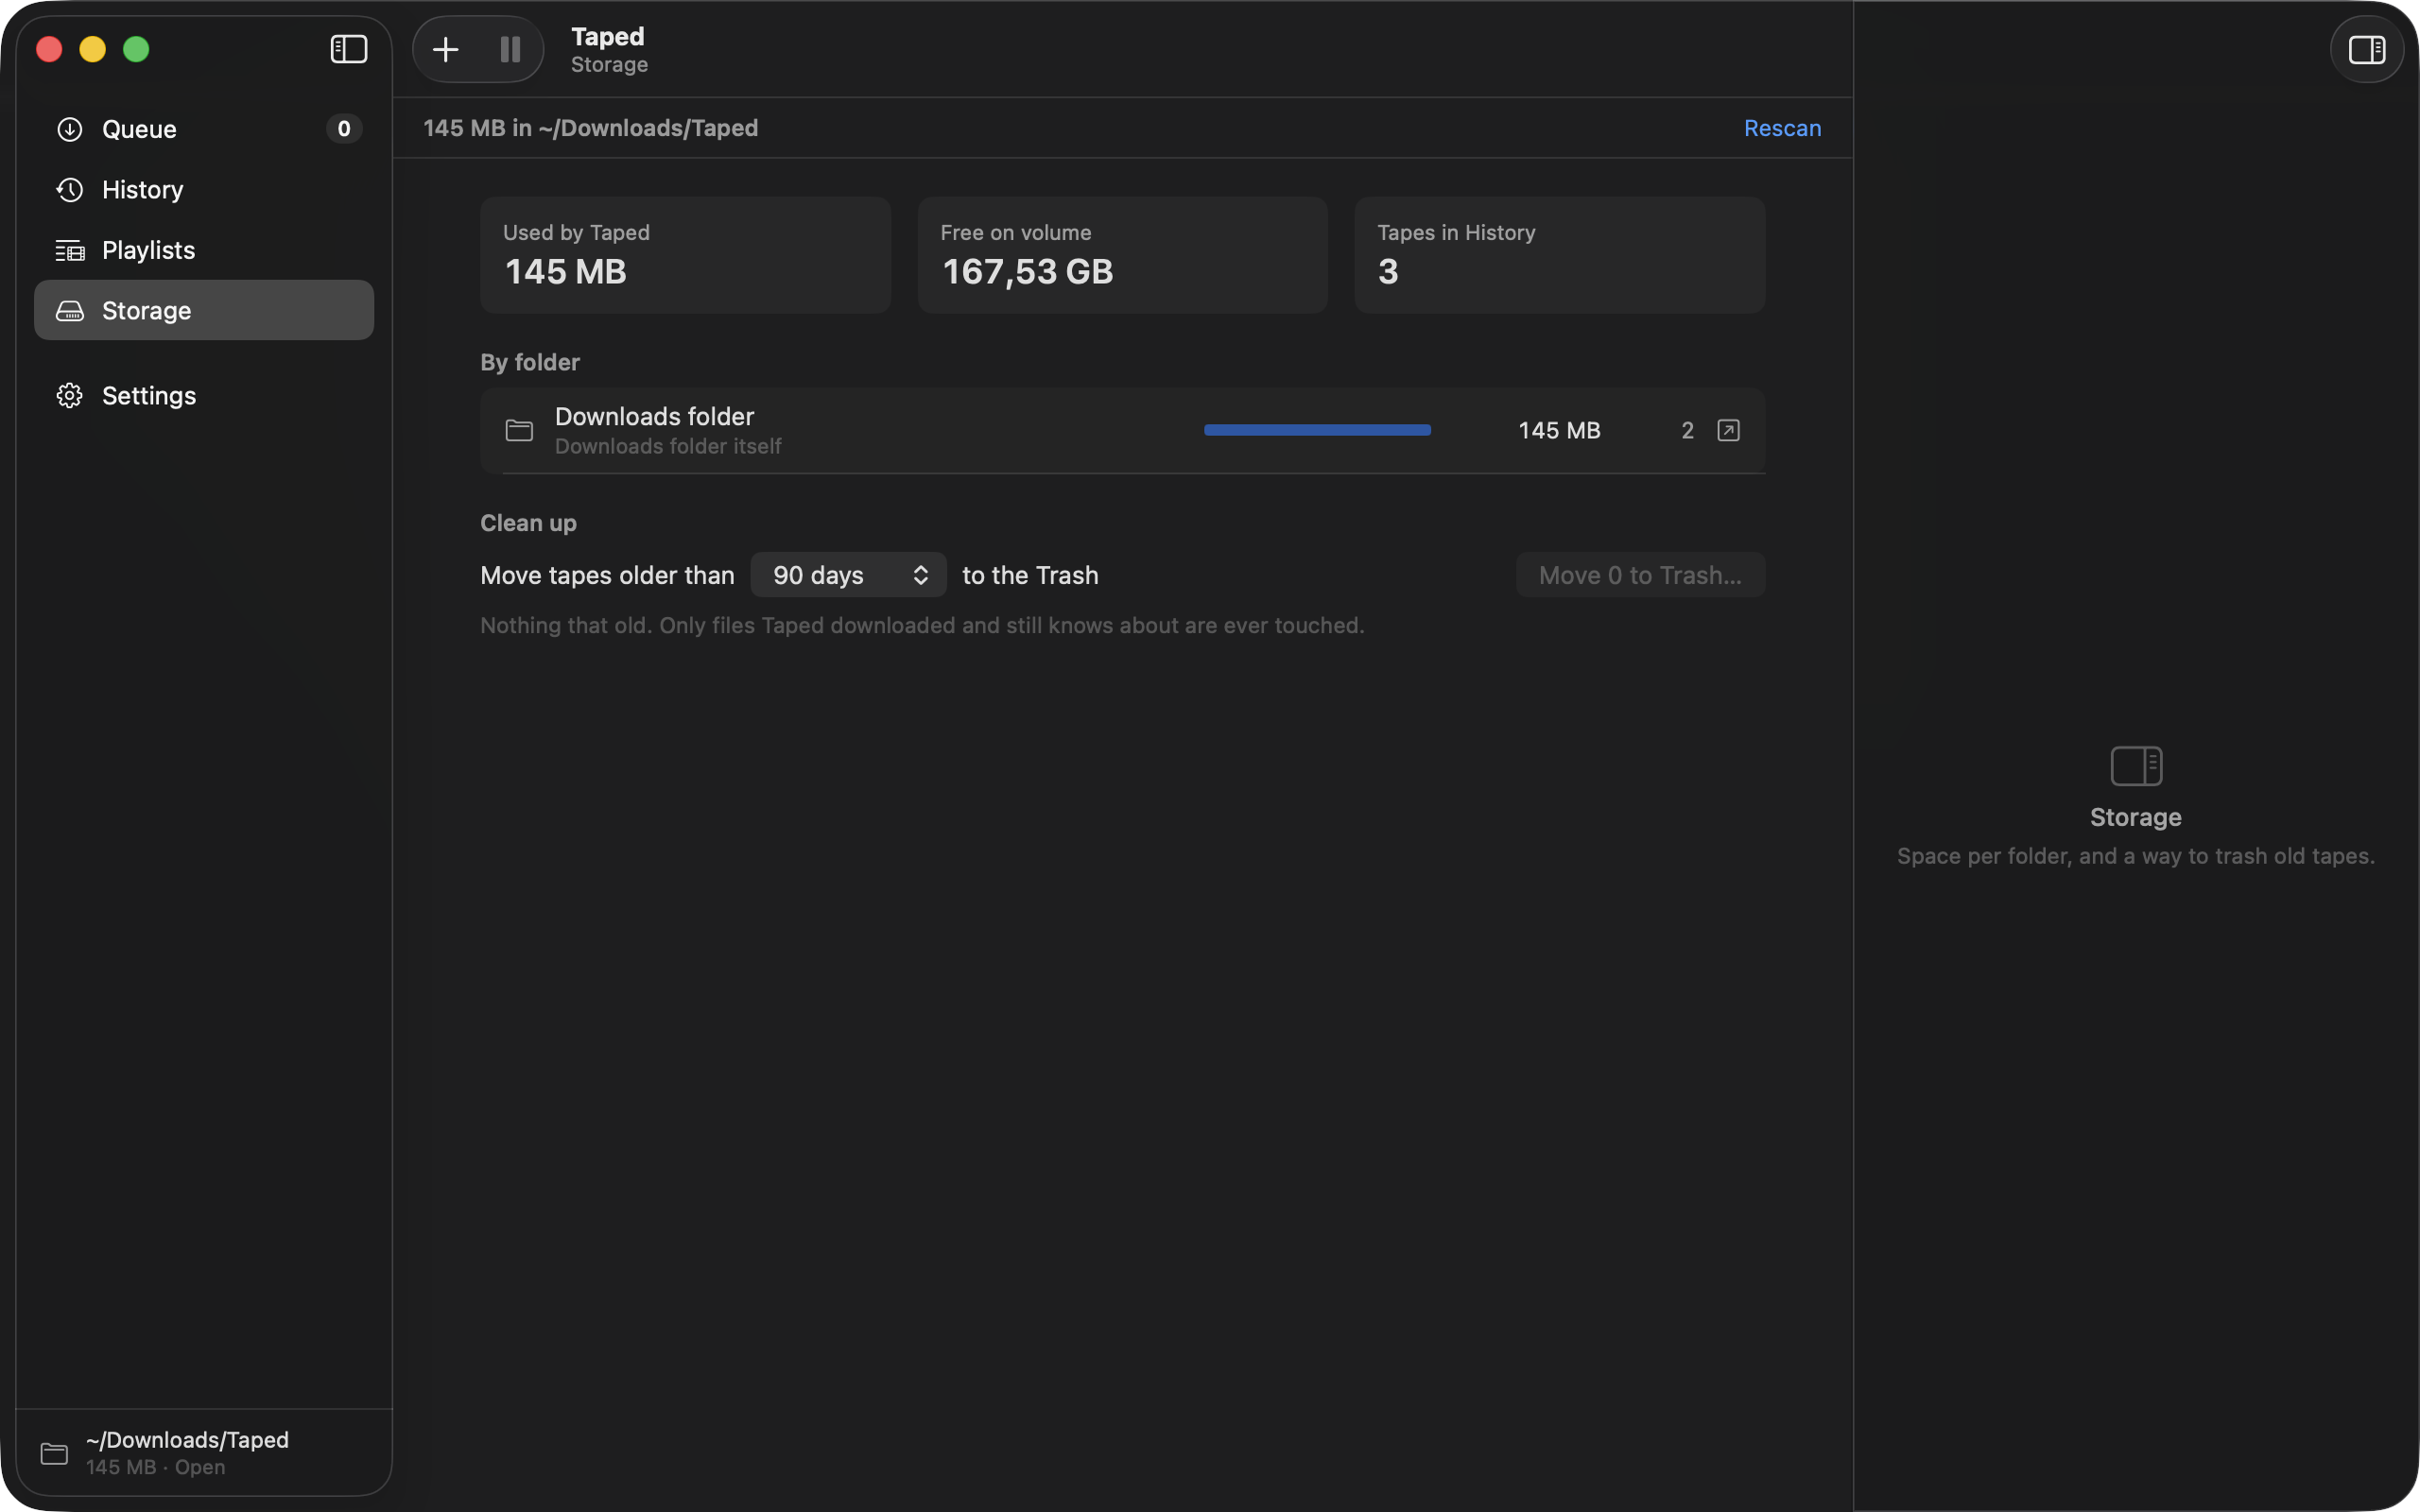Pause downloads with the pause icon
2420x1512 pixels.
[510, 49]
